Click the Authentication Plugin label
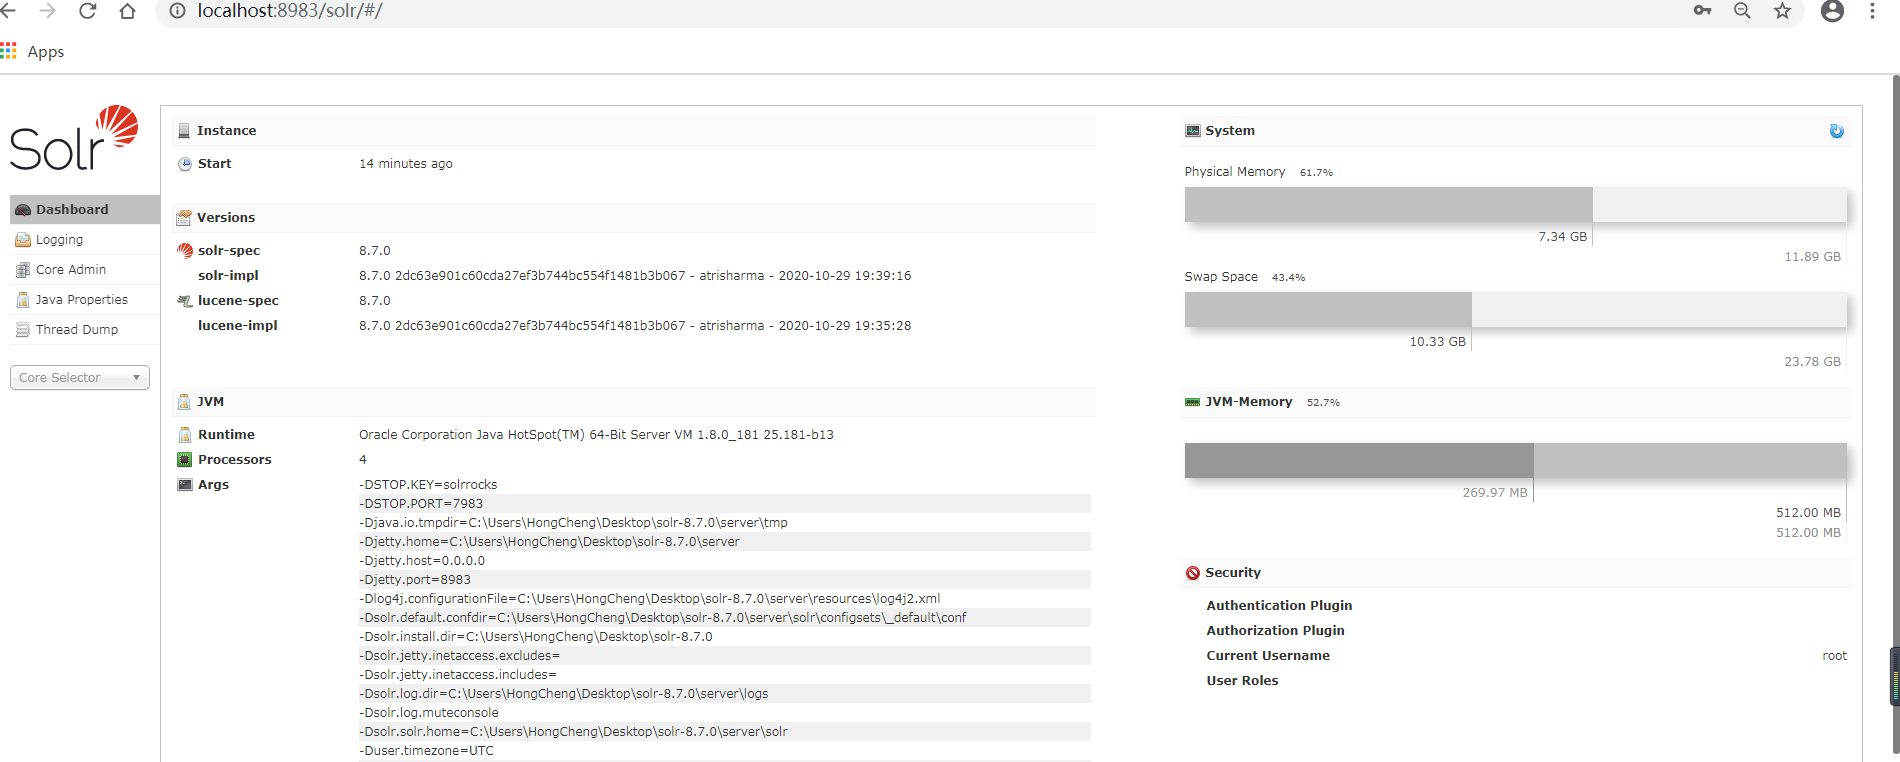Screen dimensions: 1900x762 (1279, 606)
